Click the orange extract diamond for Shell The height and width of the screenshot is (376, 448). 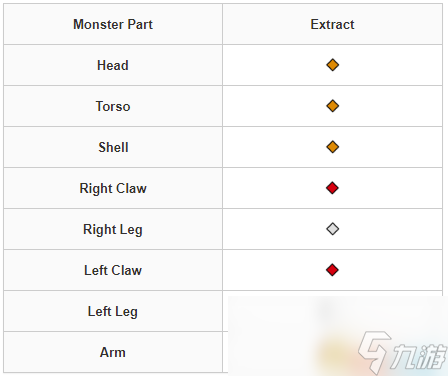(x=332, y=147)
